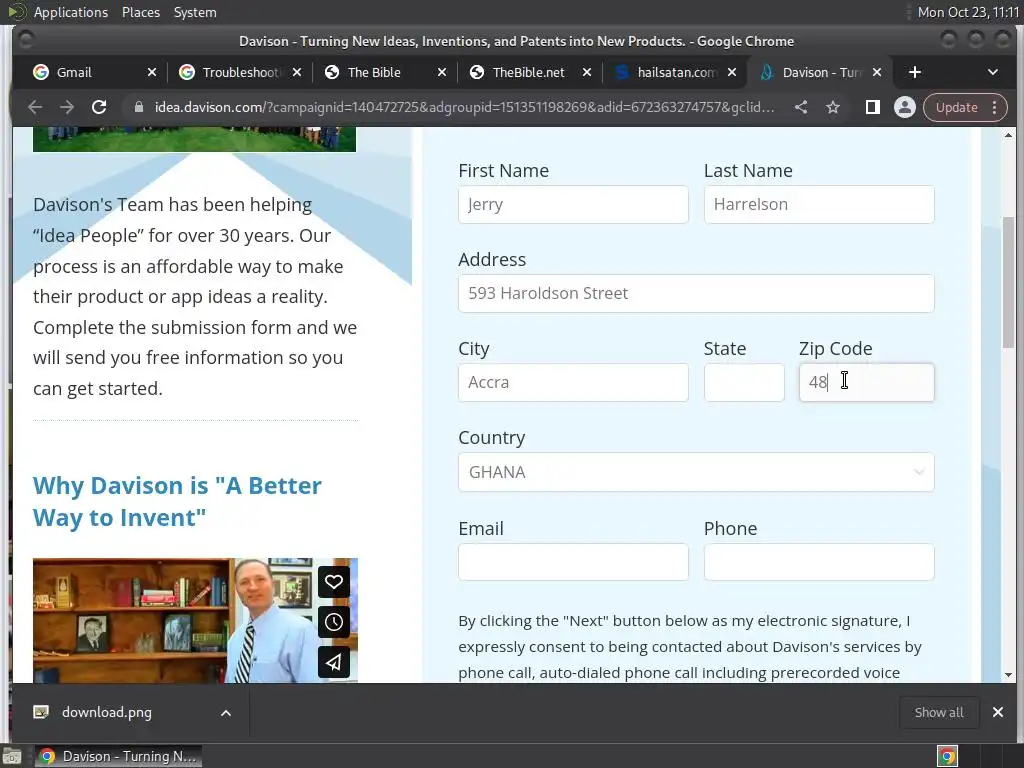Open the tab search dropdown chevron
This screenshot has width=1024, height=768.
click(x=993, y=72)
